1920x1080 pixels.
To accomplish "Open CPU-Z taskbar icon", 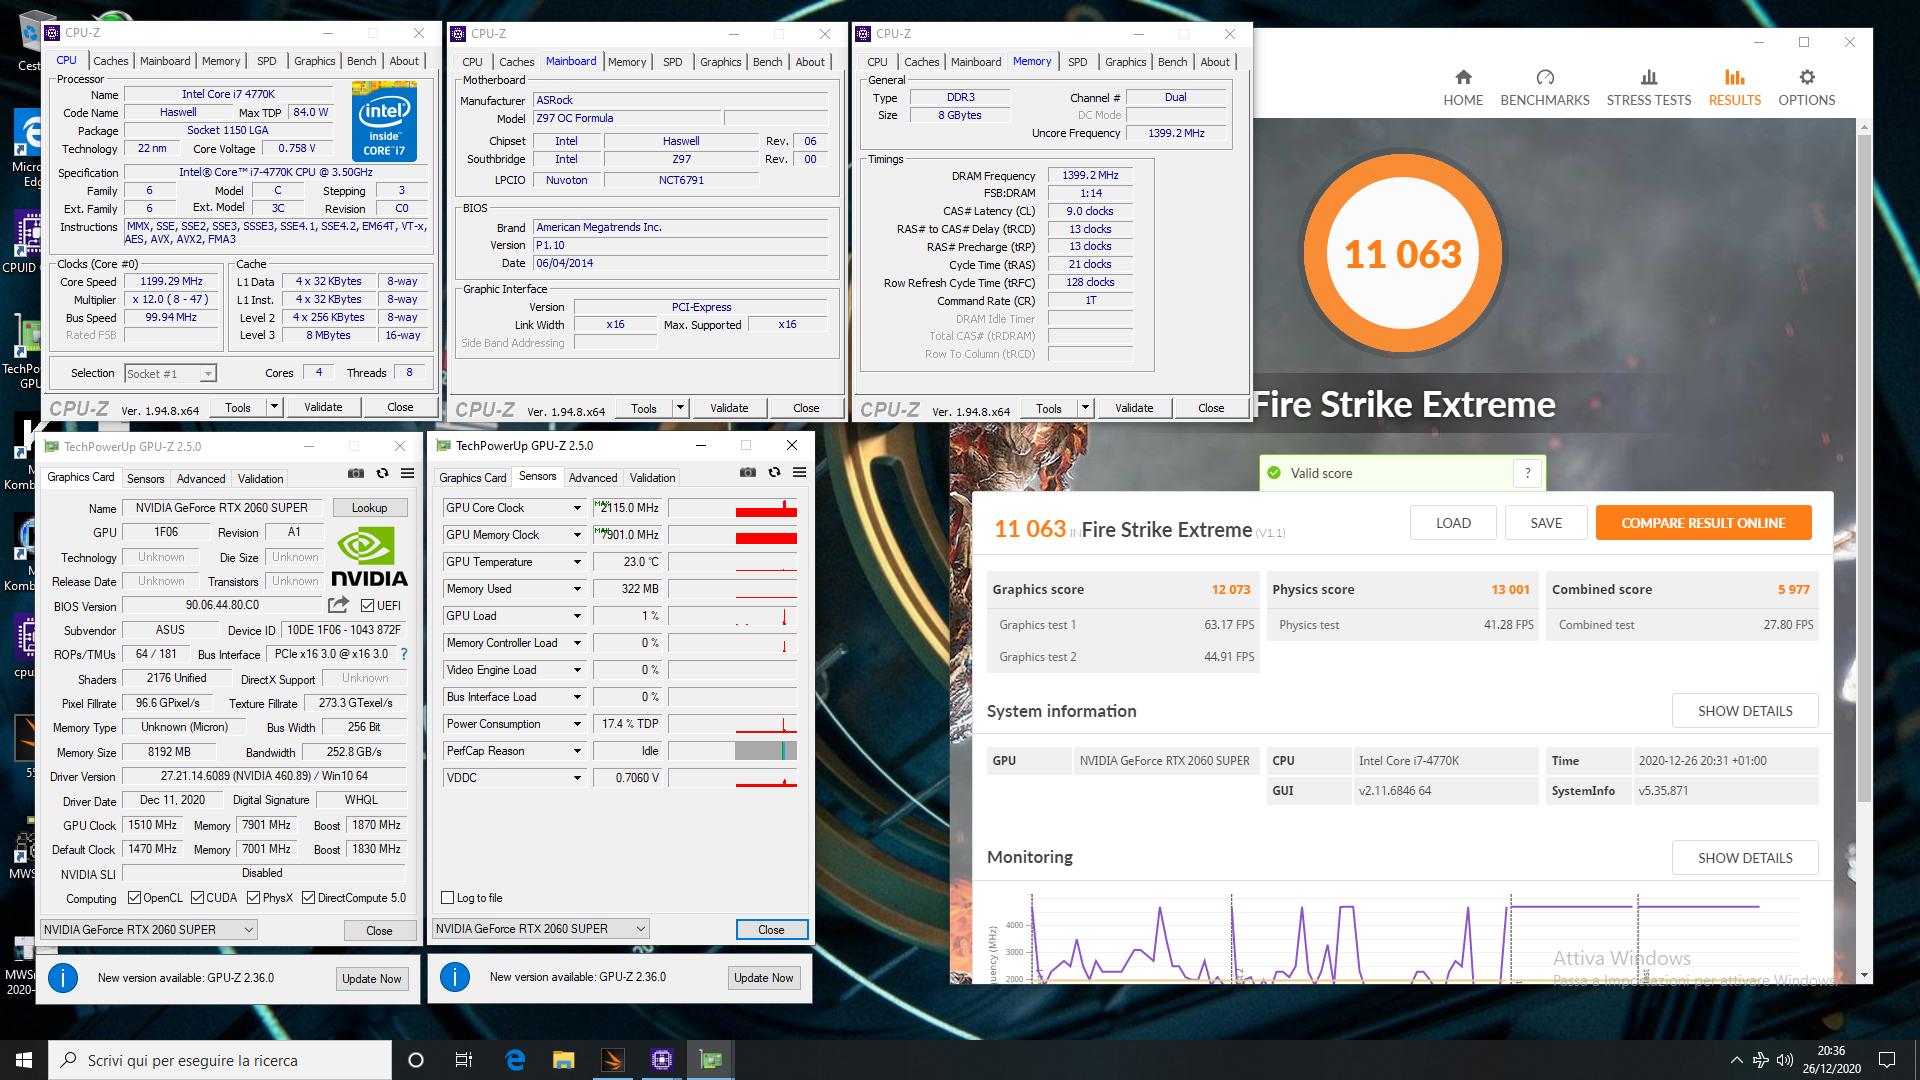I will point(662,1060).
